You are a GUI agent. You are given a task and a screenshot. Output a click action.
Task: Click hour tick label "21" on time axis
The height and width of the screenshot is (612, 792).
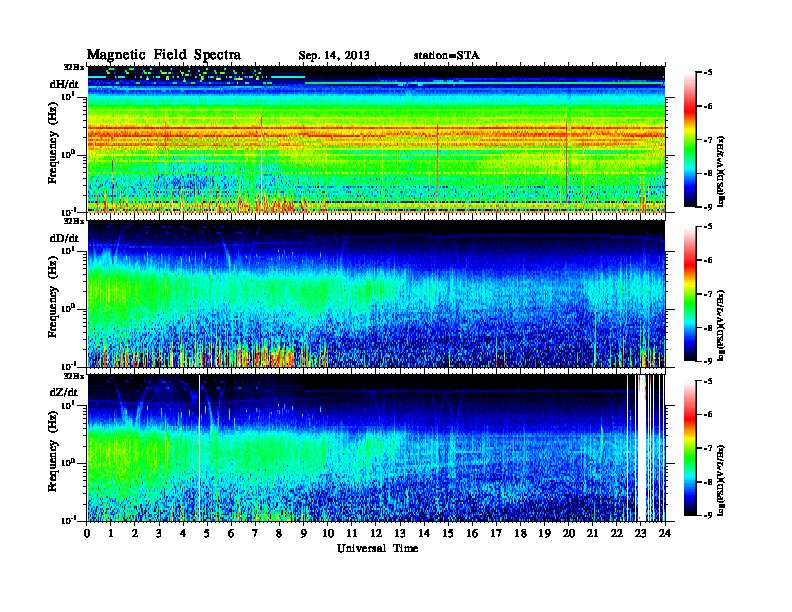coord(592,533)
